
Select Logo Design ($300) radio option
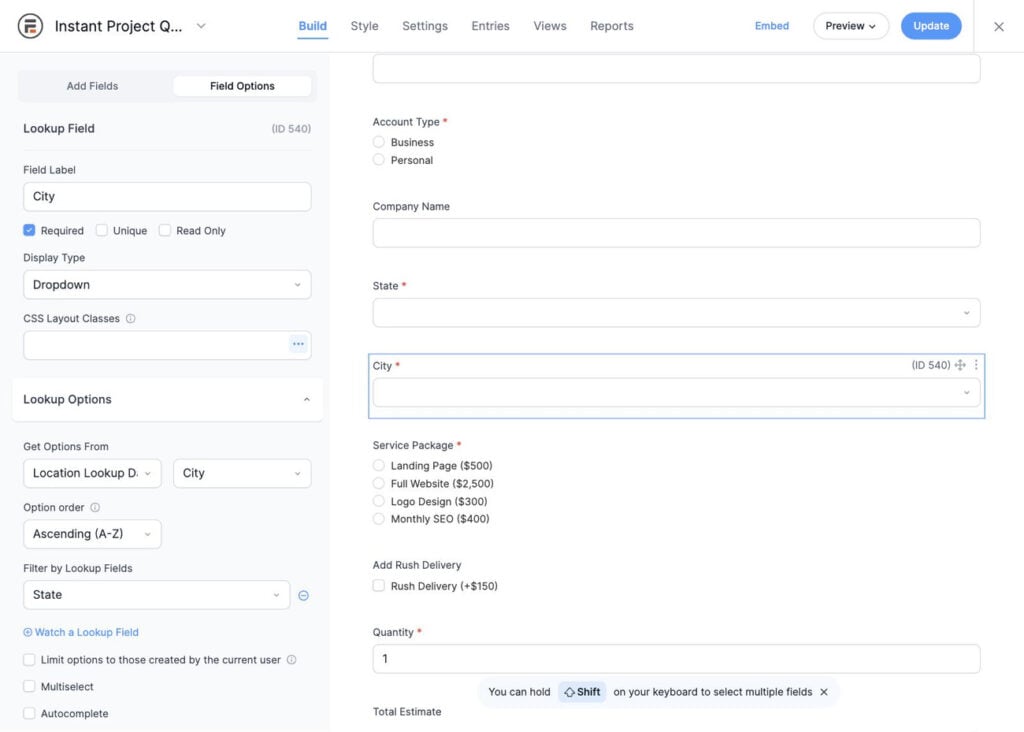(379, 501)
